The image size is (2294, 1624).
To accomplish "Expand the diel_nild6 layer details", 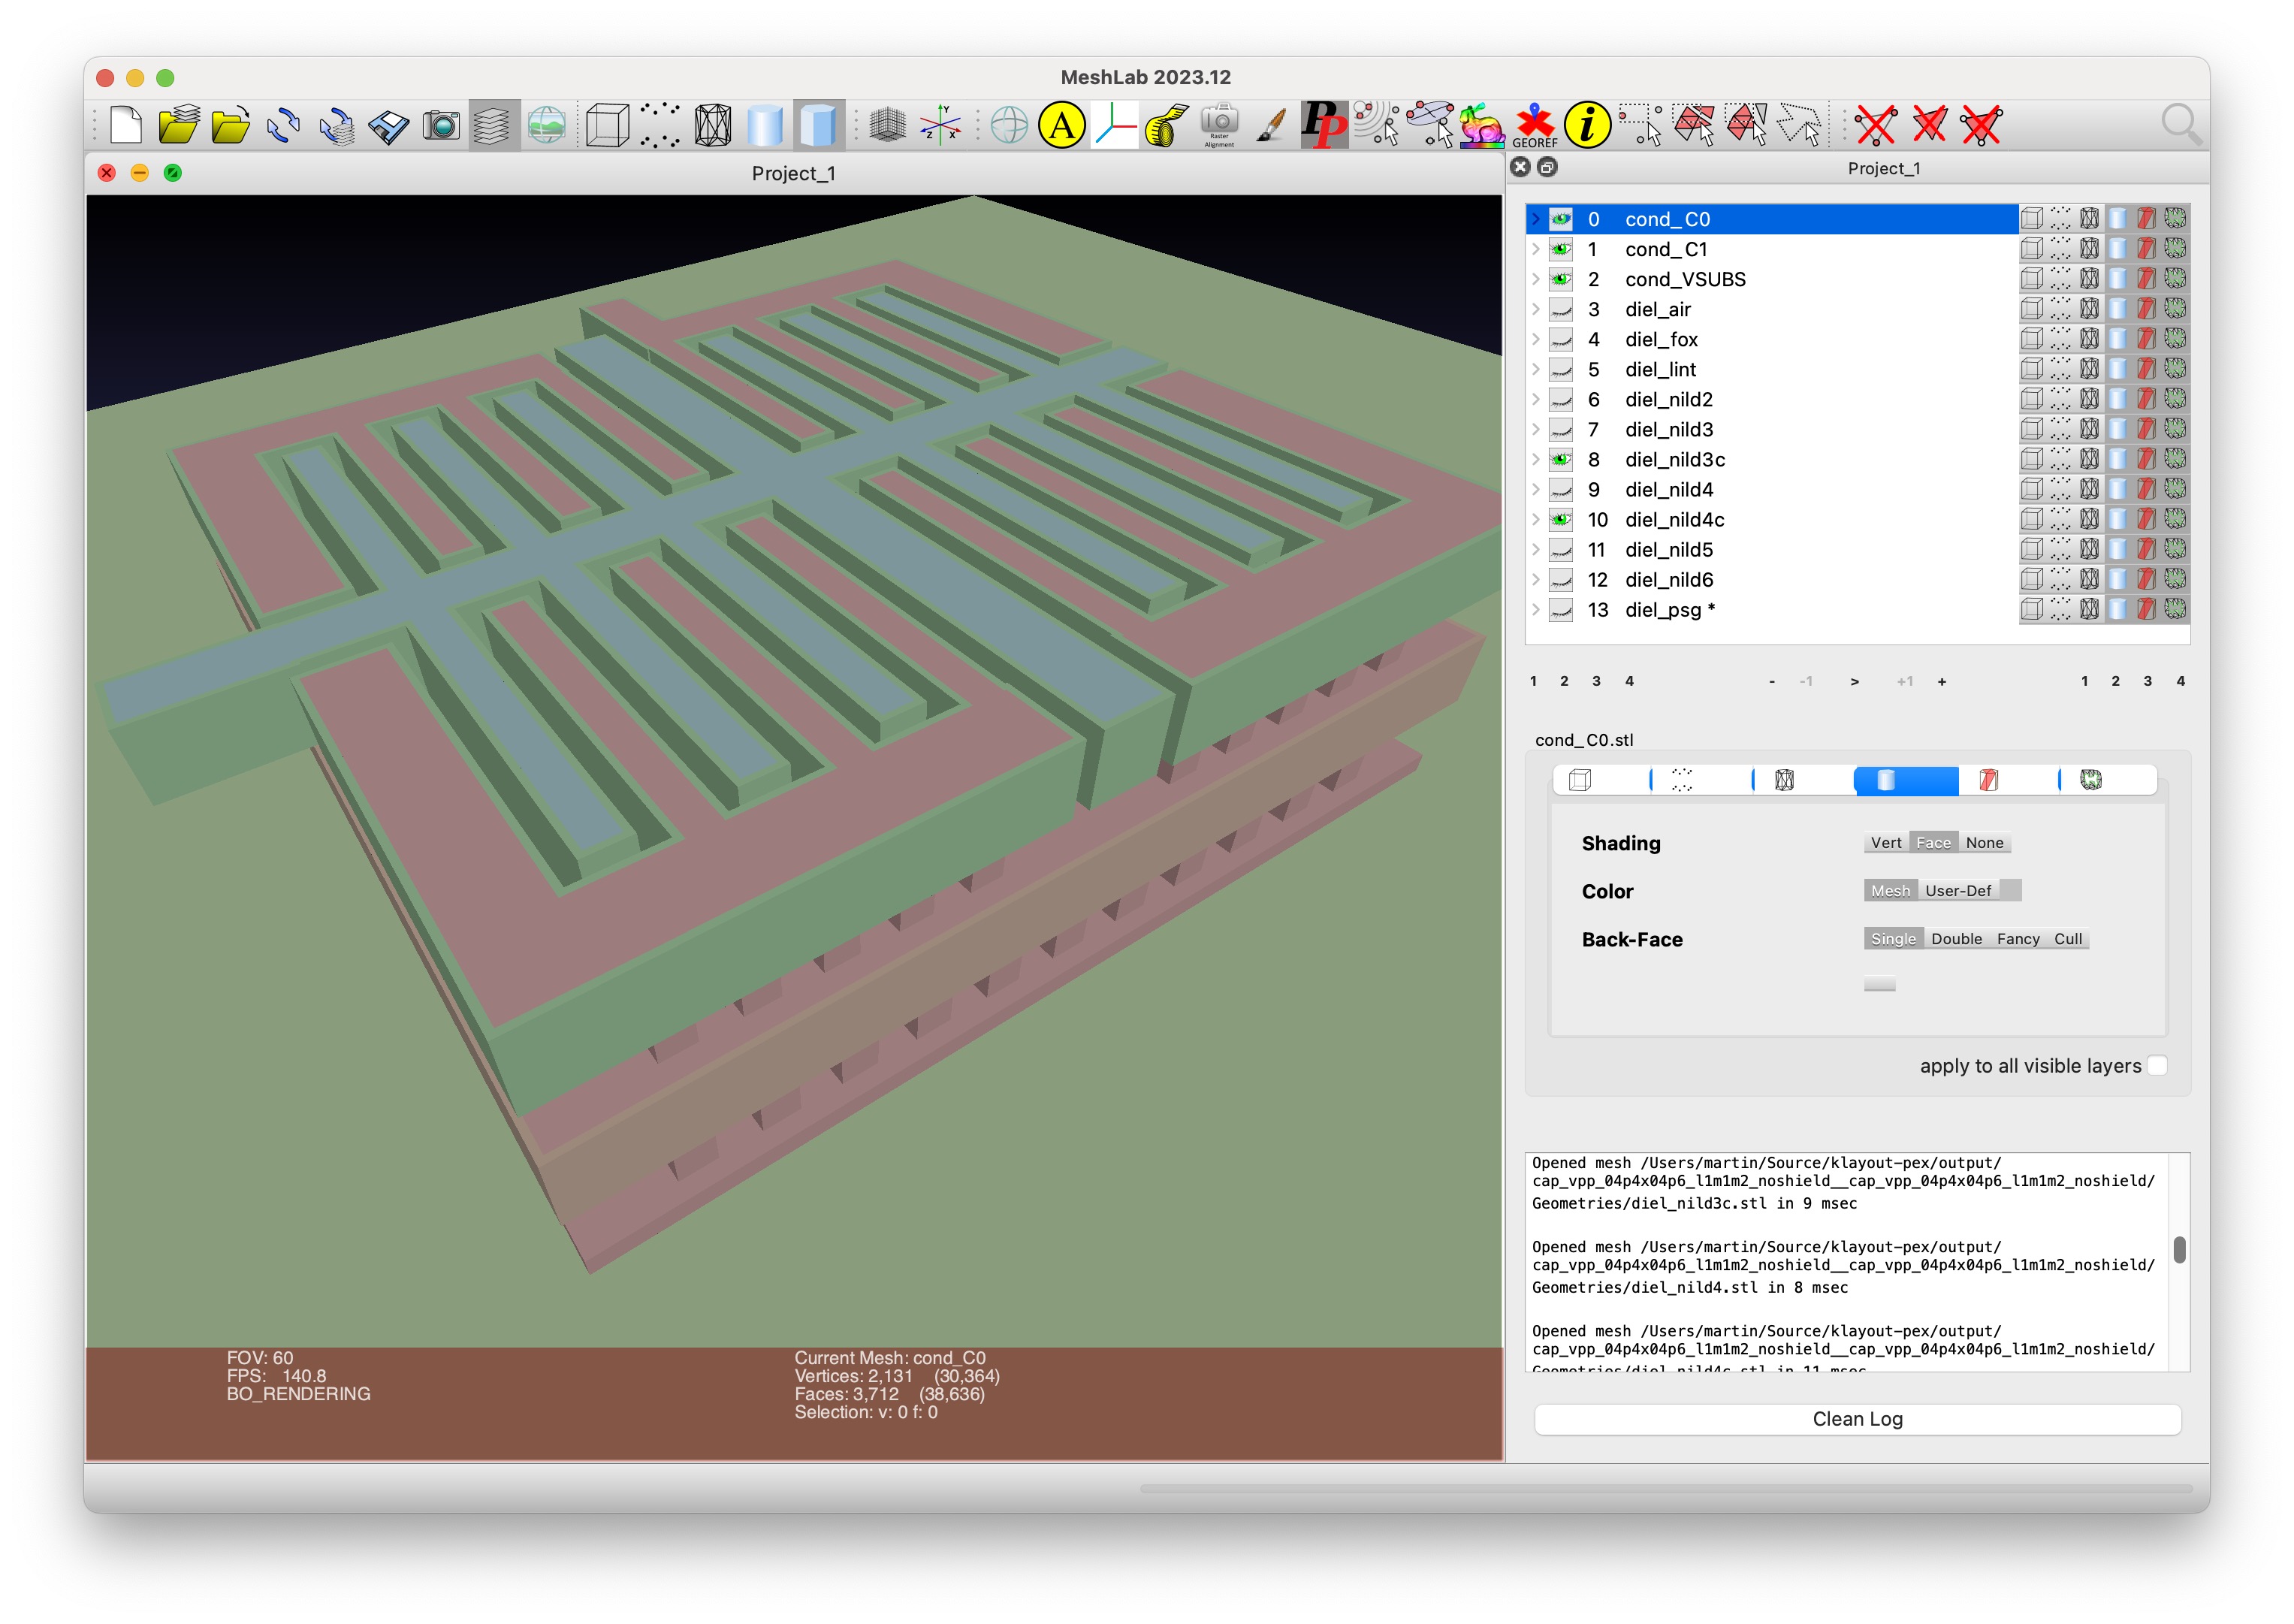I will 1536,579.
